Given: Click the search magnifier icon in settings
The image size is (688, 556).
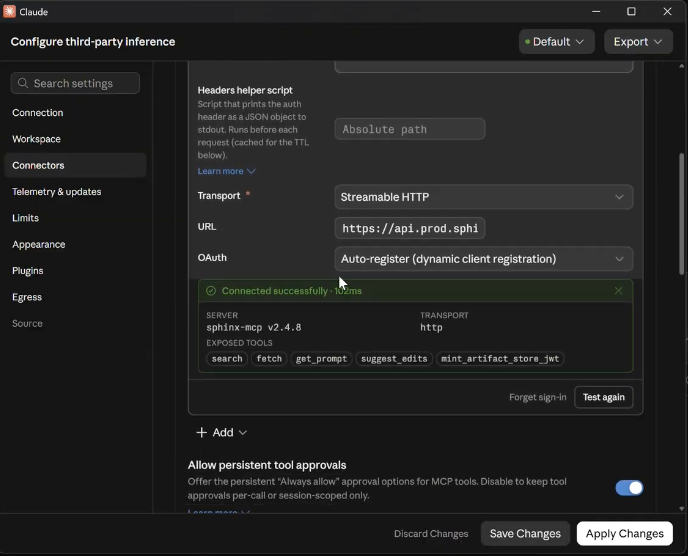Looking at the screenshot, I should pyautogui.click(x=23, y=83).
